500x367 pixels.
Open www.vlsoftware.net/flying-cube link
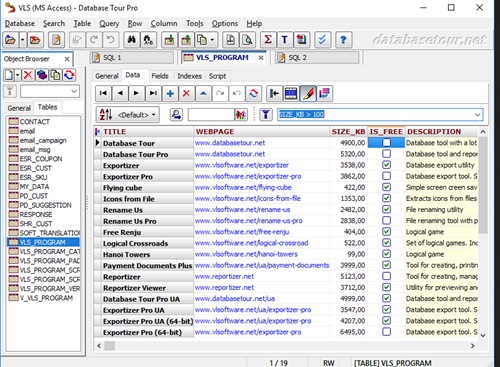(x=243, y=187)
